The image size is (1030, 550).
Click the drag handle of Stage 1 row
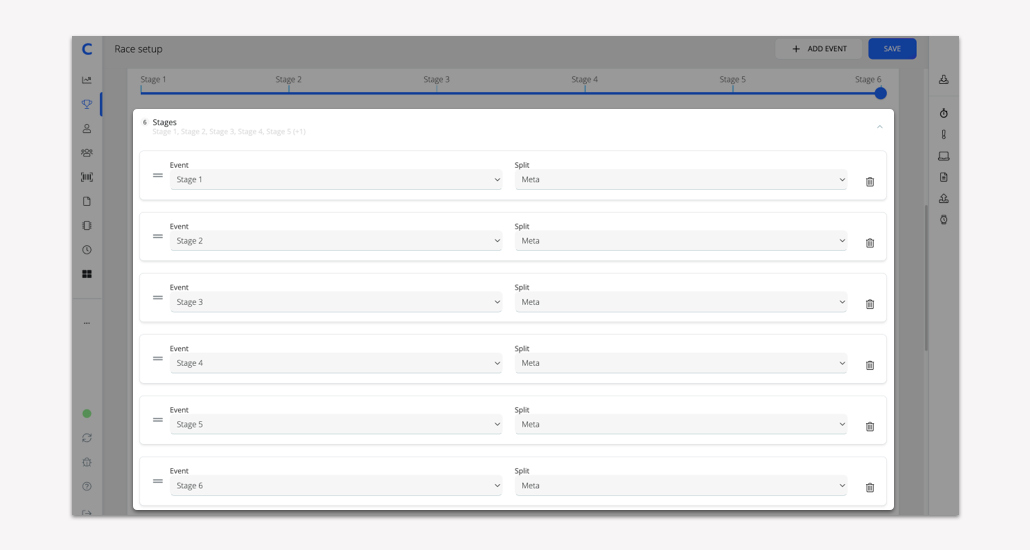(158, 175)
